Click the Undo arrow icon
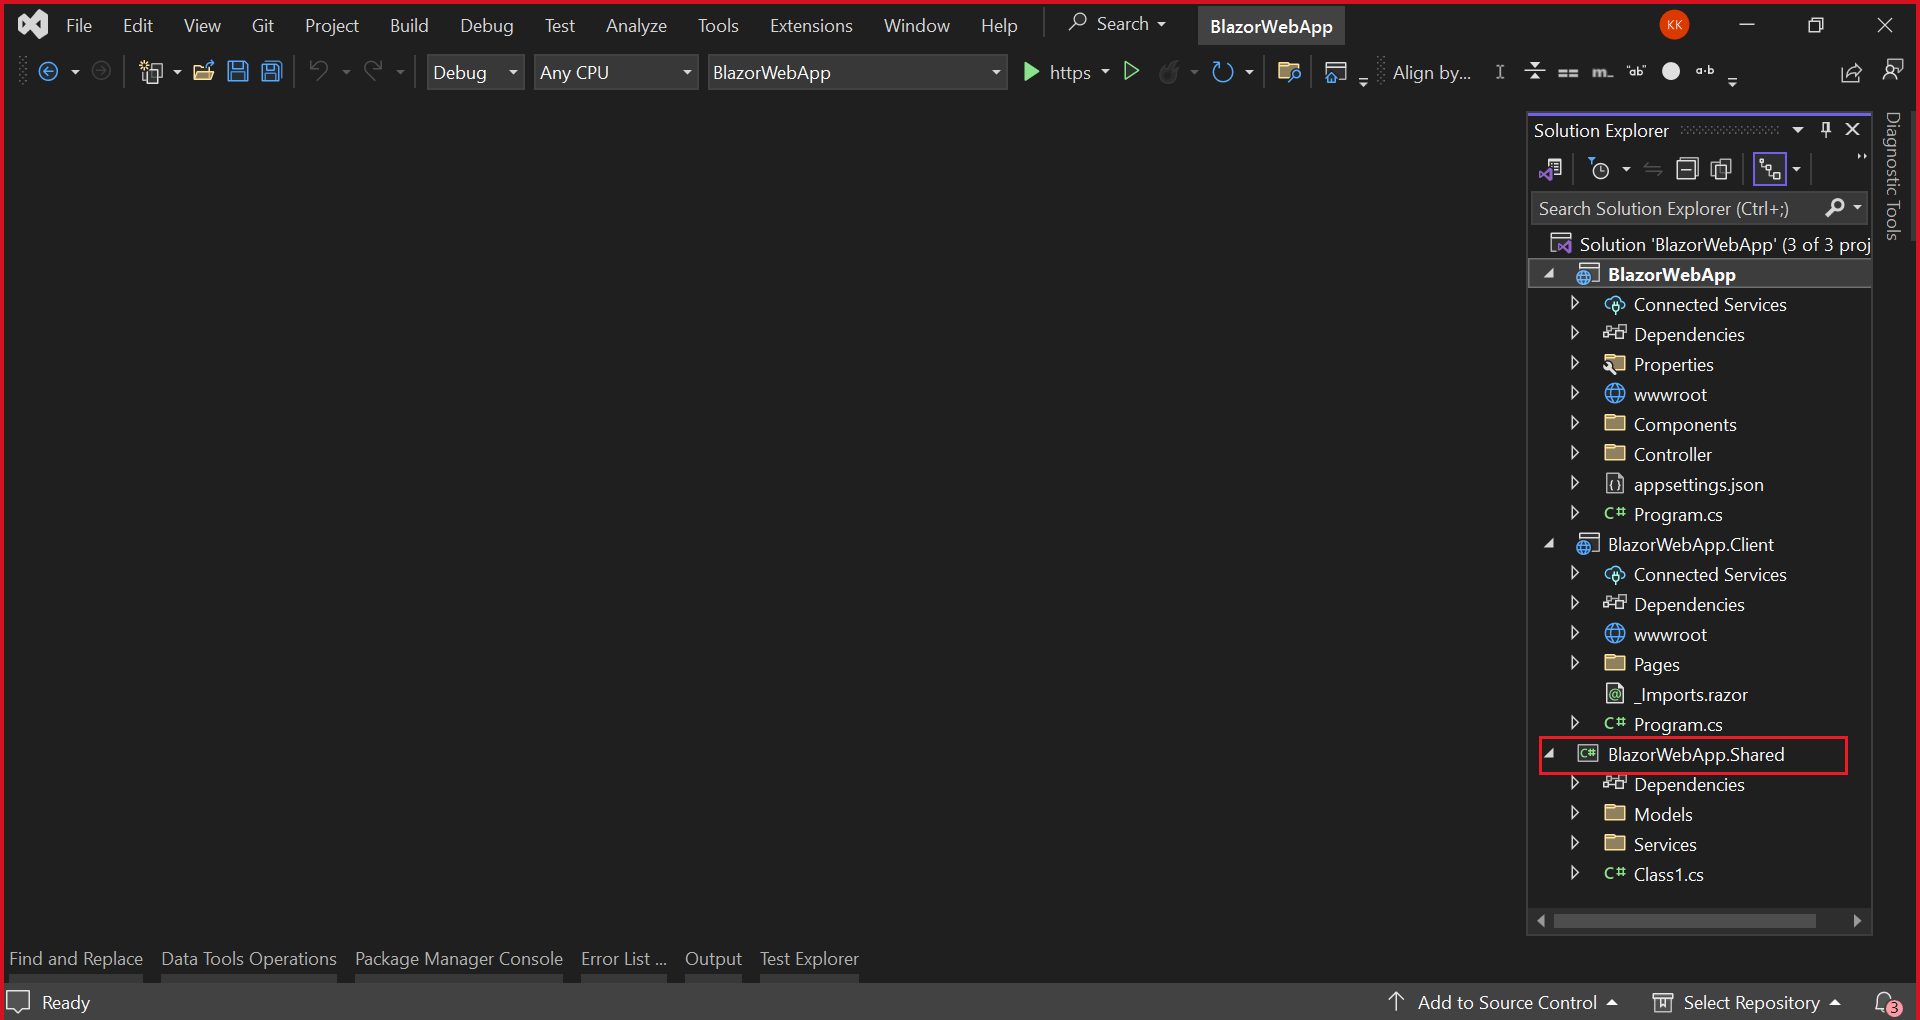 [319, 71]
